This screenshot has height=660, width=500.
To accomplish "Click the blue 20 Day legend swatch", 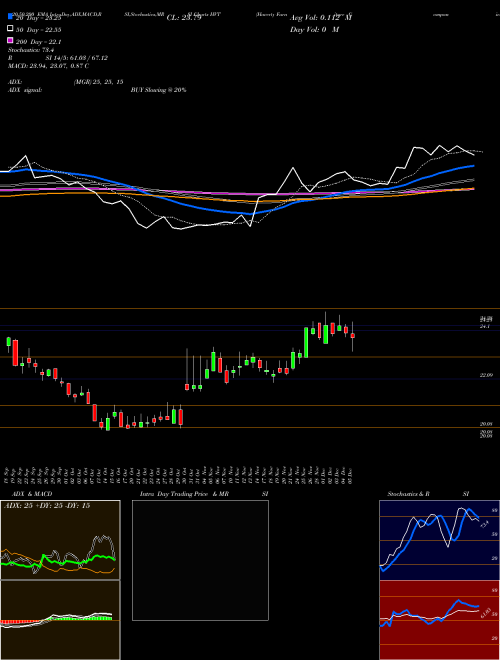I will point(10,17).
